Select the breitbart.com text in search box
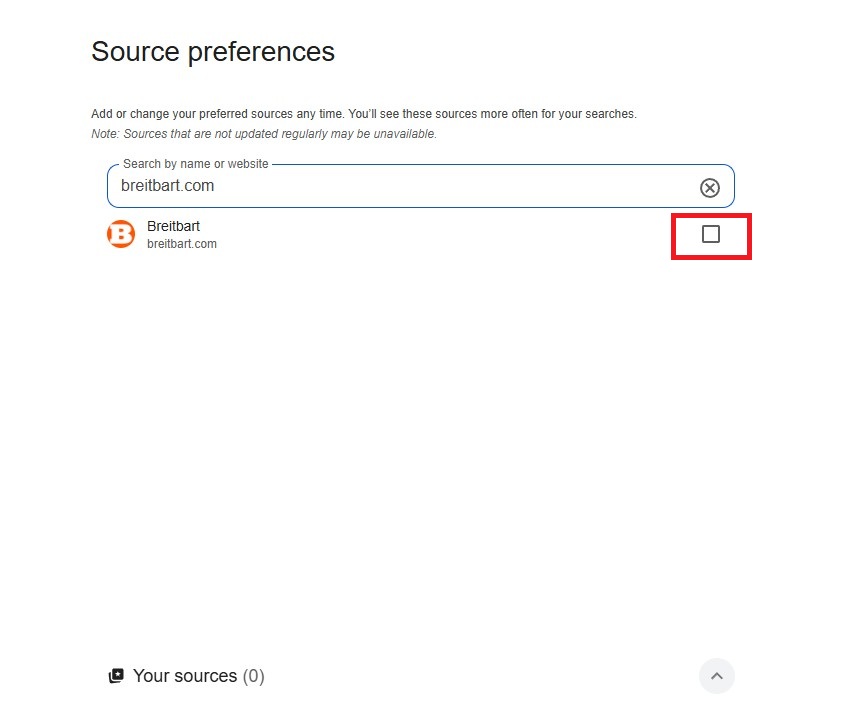Image resolution: width=841 pixels, height=703 pixels. click(167, 185)
